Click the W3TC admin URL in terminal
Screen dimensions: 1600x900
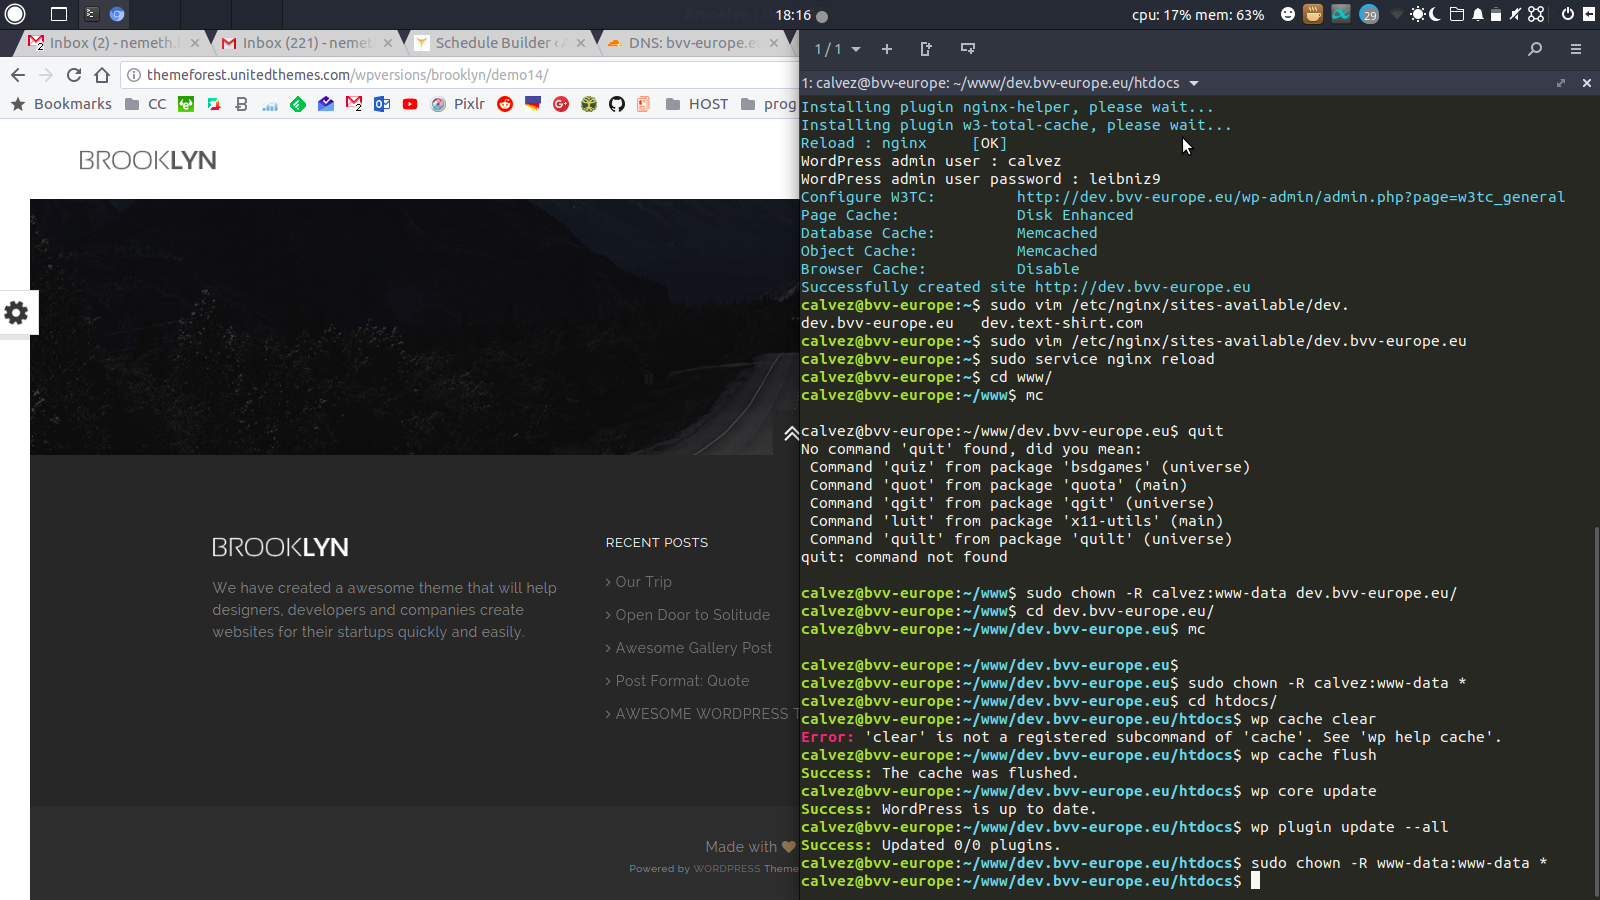pos(1290,197)
